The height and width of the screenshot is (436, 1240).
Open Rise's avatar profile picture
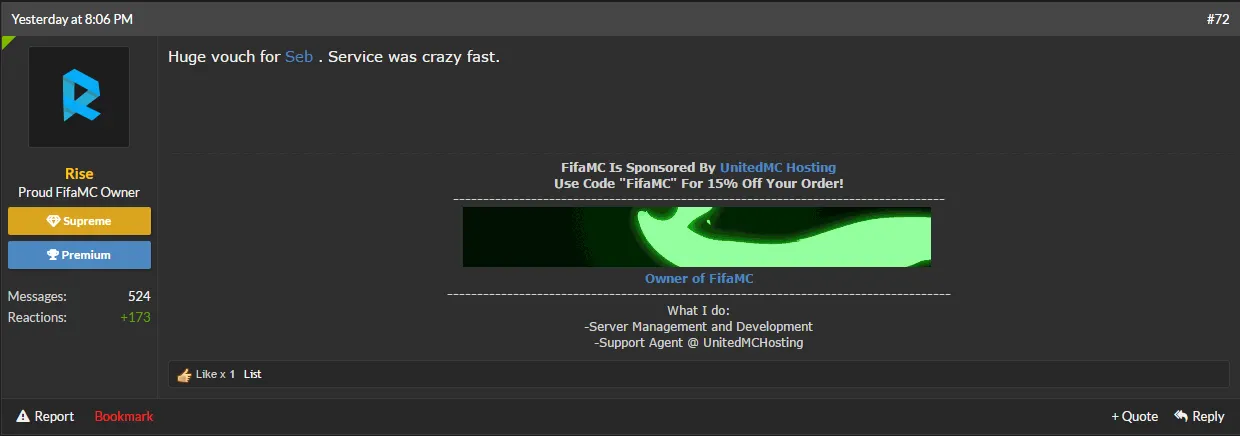coord(79,97)
